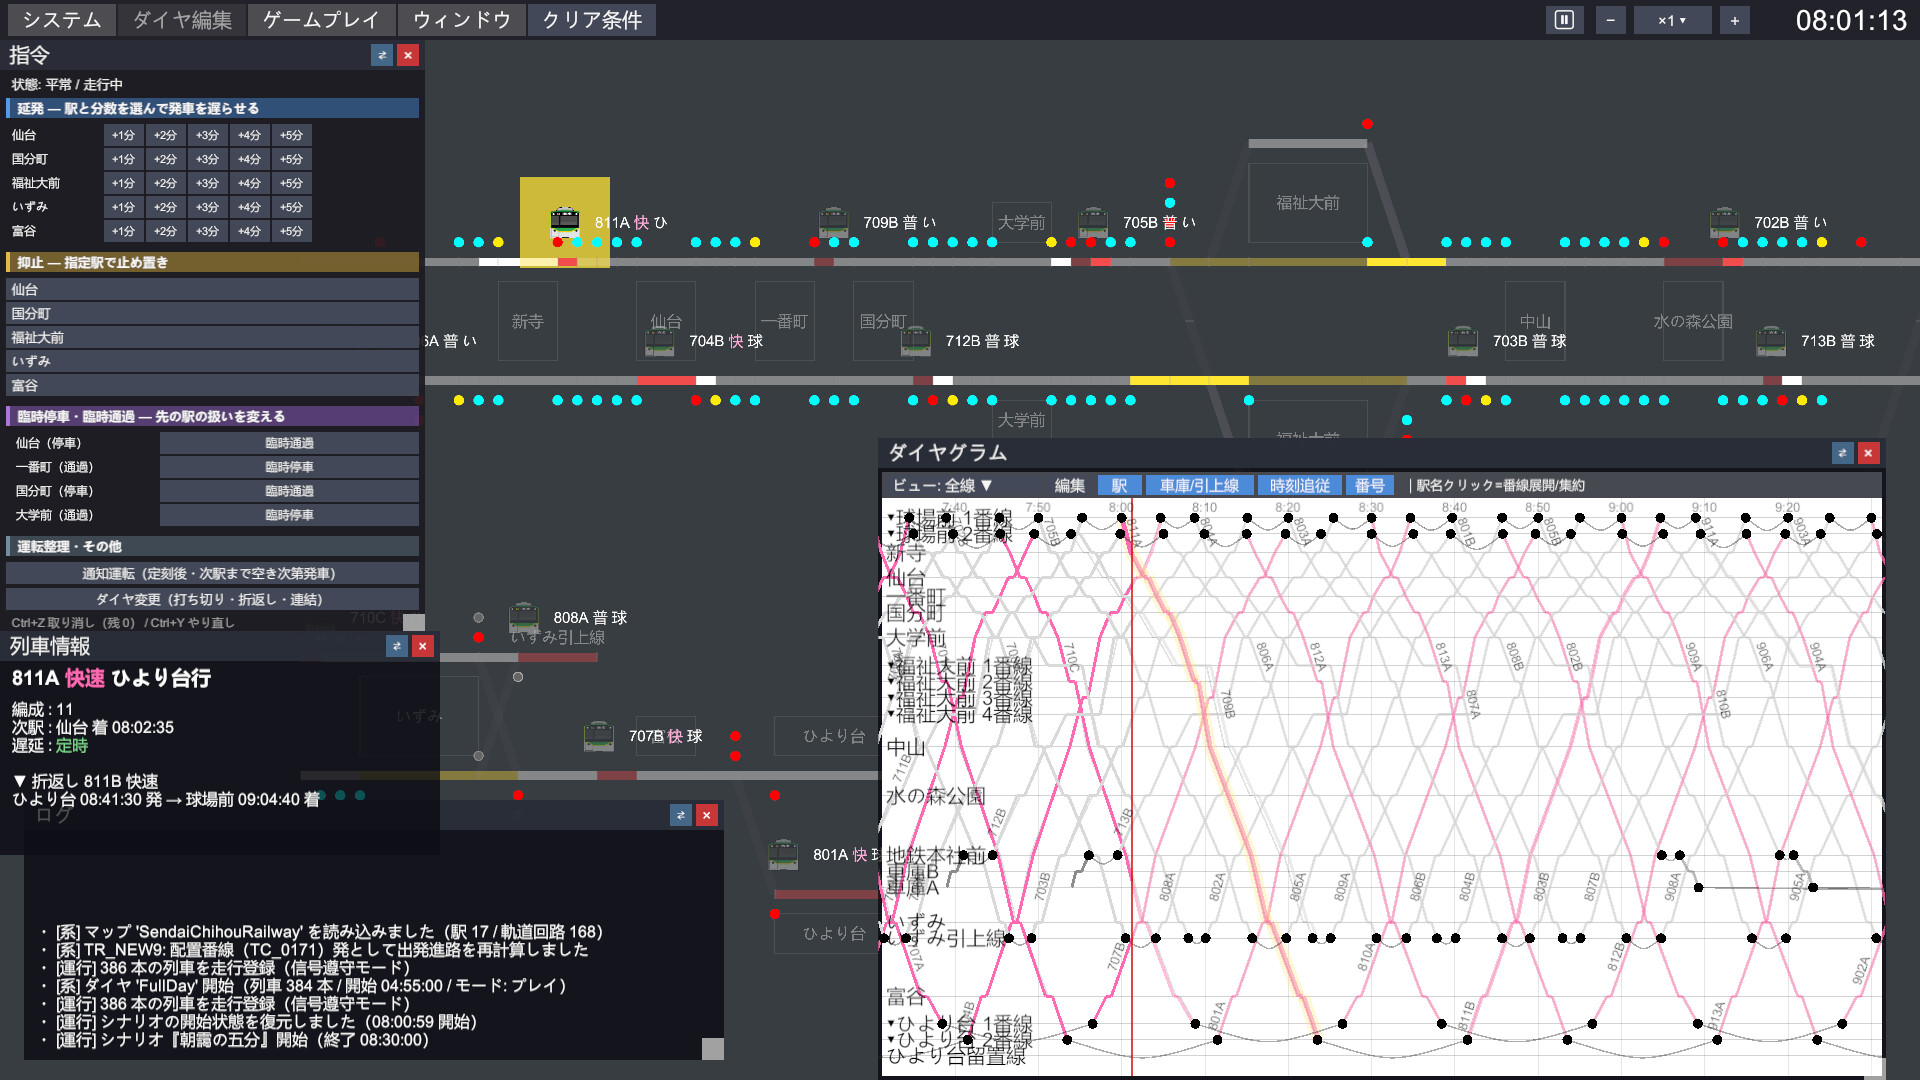Click the swap icon on 指令 panel
Screen dimensions: 1920x1080
pos(382,55)
